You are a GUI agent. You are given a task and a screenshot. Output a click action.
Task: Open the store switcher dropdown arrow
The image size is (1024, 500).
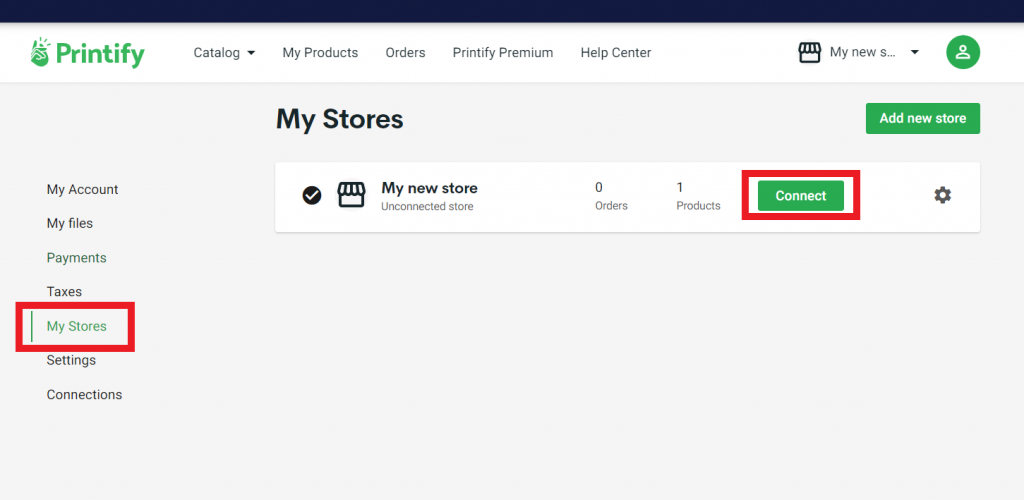pos(914,53)
